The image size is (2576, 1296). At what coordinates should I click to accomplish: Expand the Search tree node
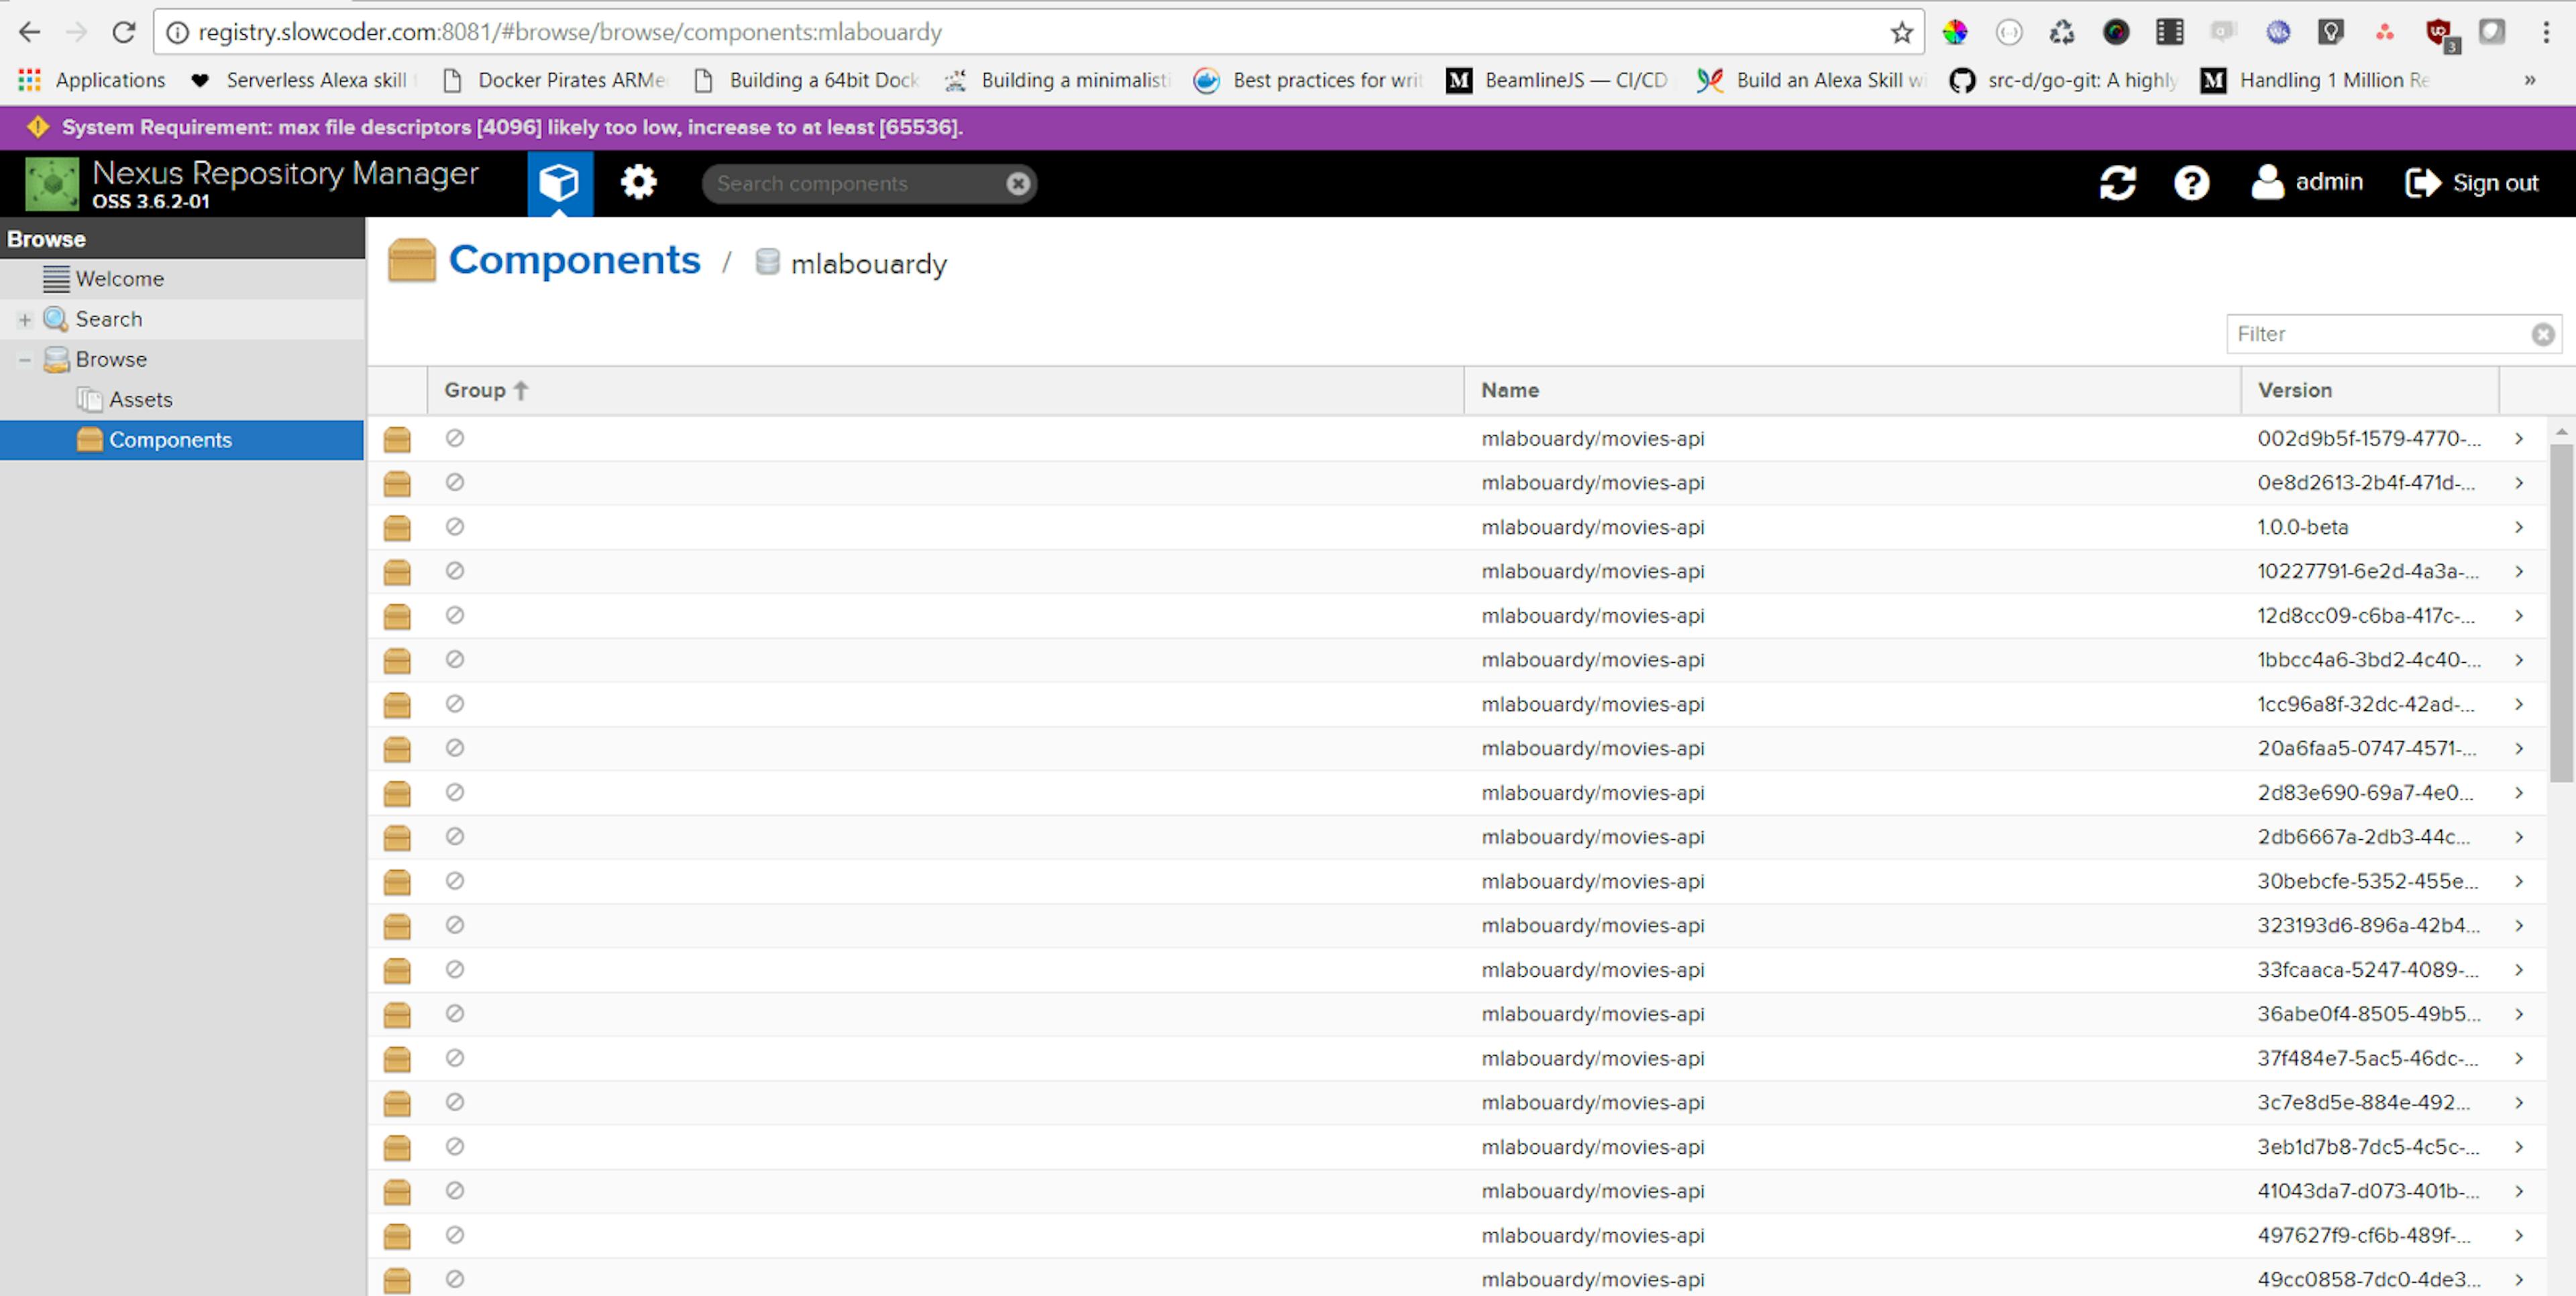pos(25,319)
